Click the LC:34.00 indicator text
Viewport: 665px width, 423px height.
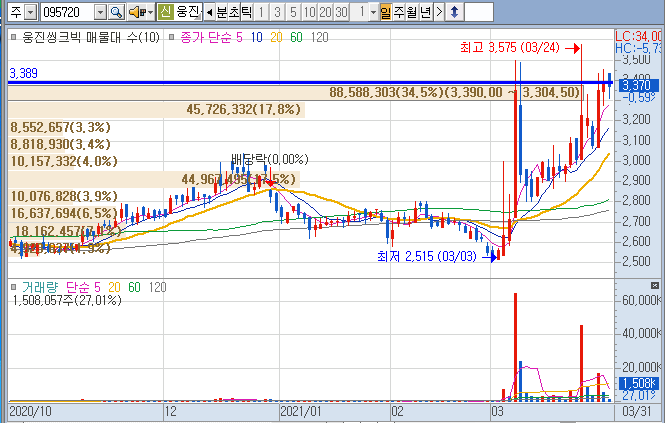[638, 36]
